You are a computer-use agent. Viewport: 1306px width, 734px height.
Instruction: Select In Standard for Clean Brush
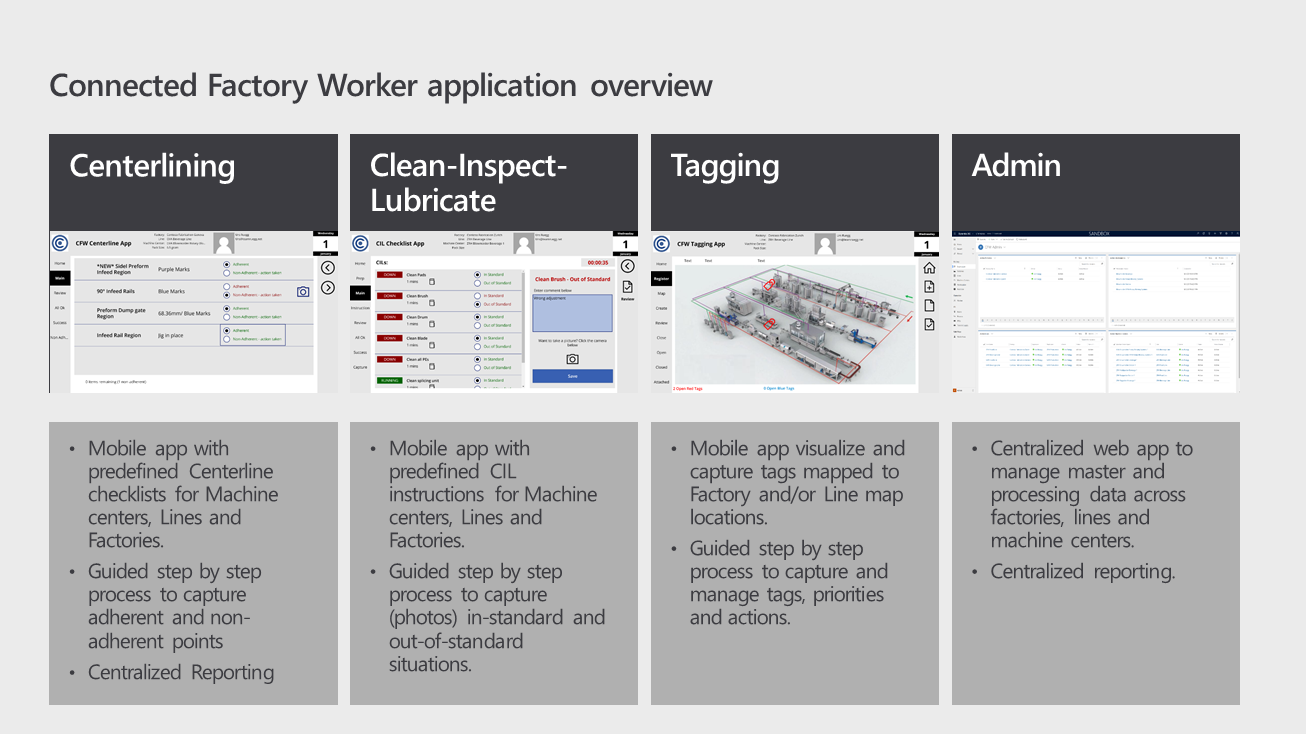point(477,296)
